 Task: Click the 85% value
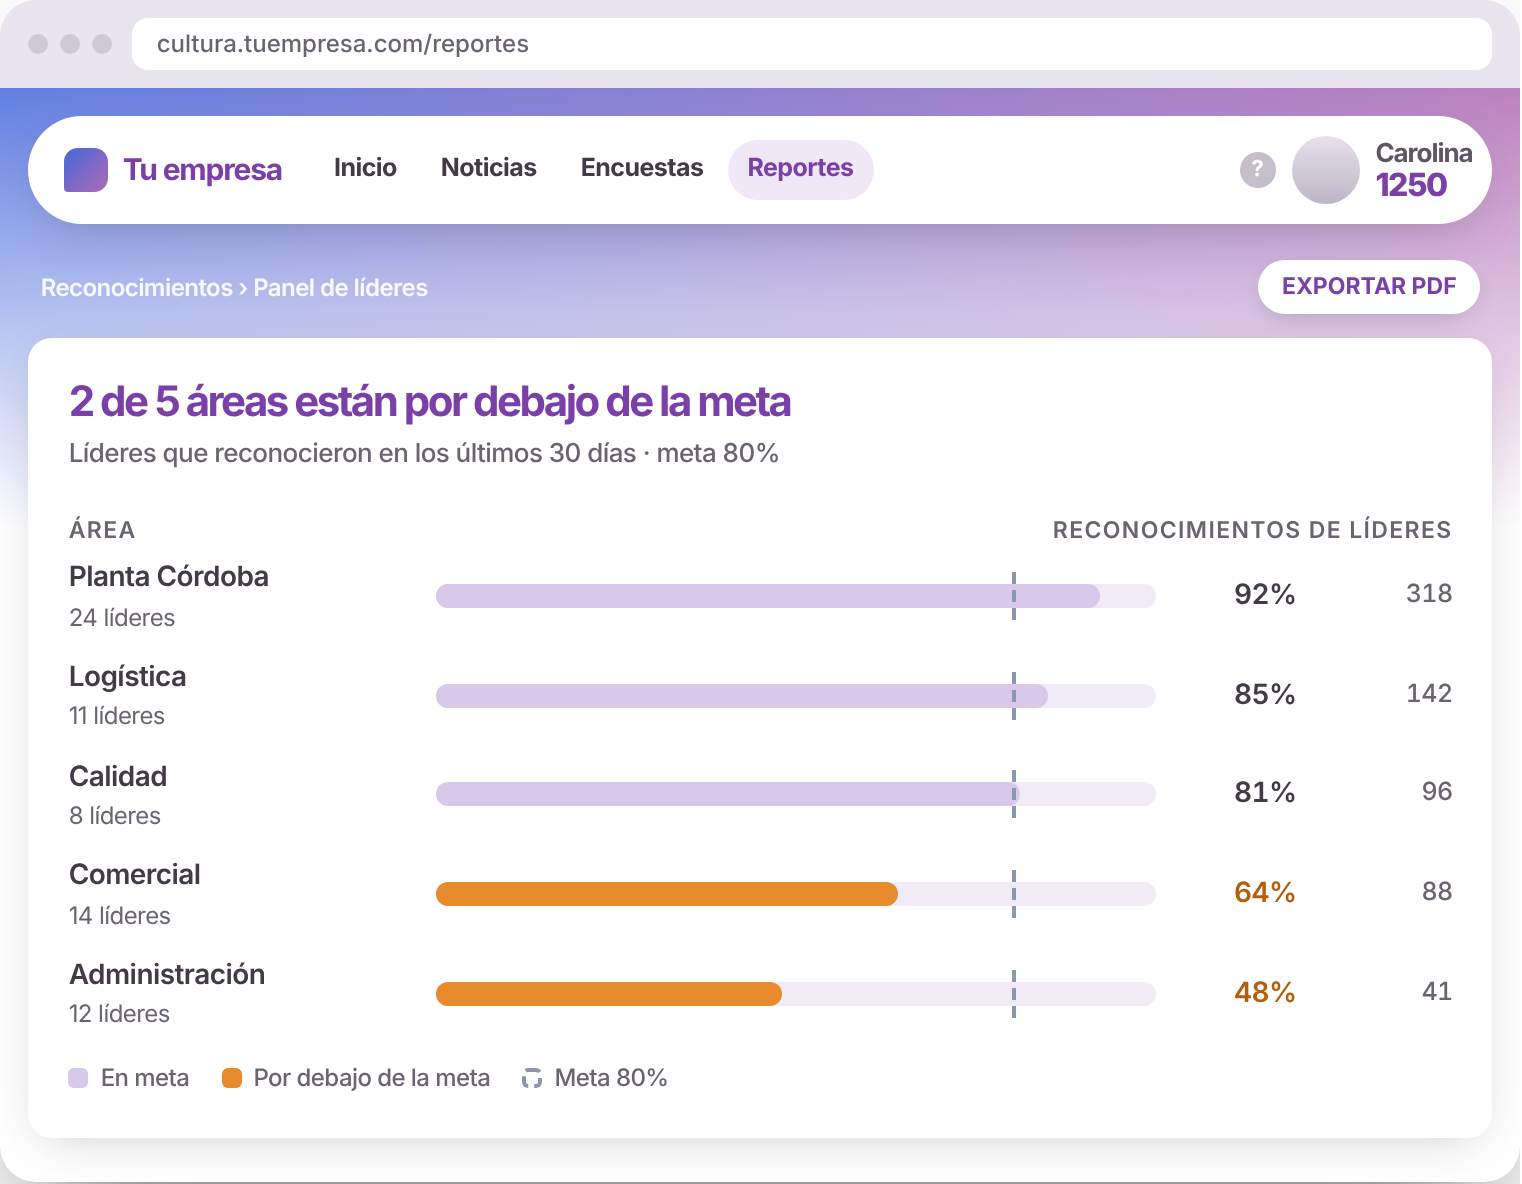pyautogui.click(x=1265, y=695)
